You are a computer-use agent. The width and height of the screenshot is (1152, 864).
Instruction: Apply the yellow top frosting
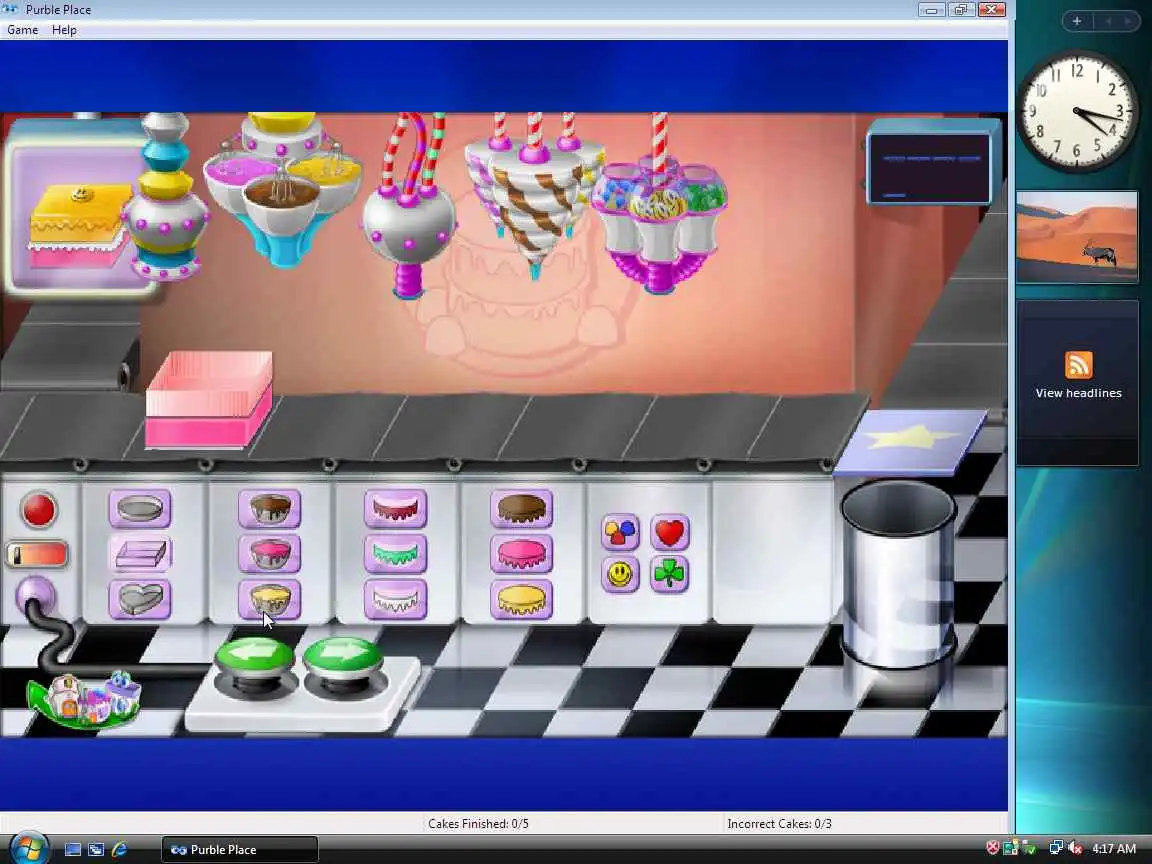(x=522, y=599)
